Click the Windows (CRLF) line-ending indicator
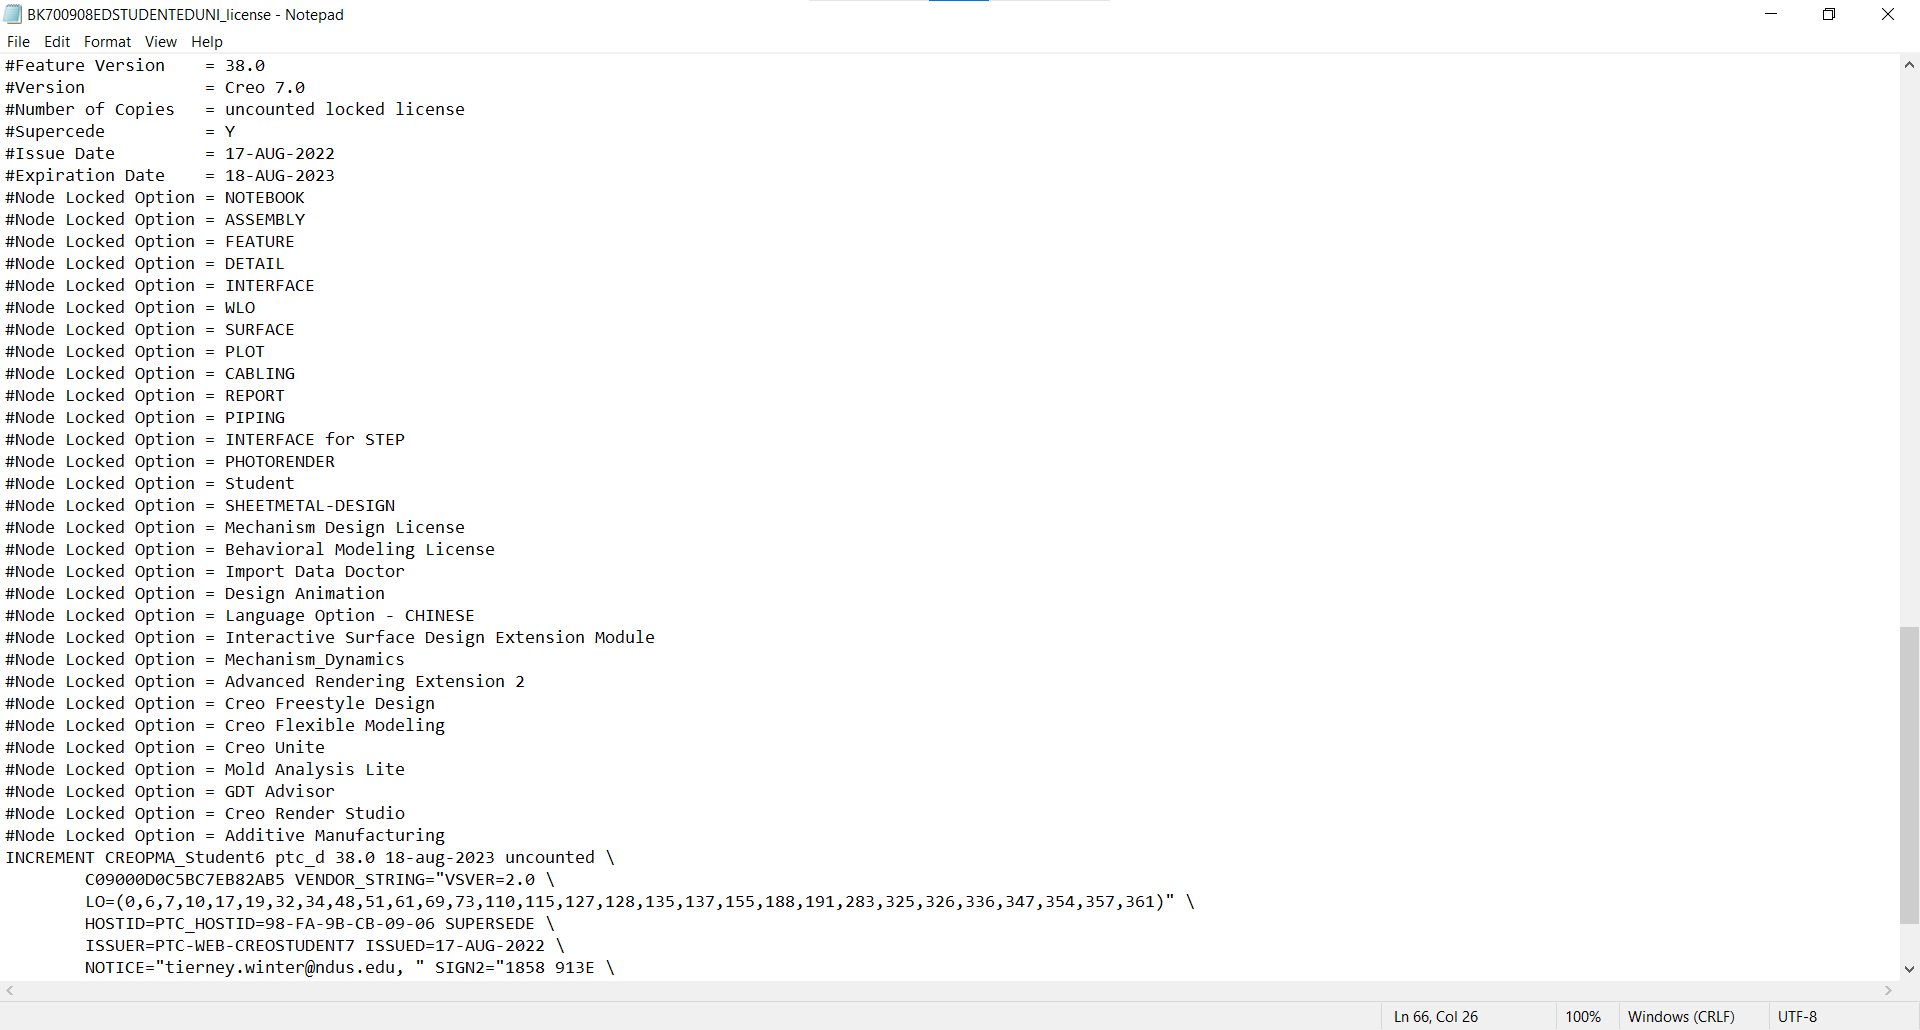1920x1030 pixels. point(1682,1016)
